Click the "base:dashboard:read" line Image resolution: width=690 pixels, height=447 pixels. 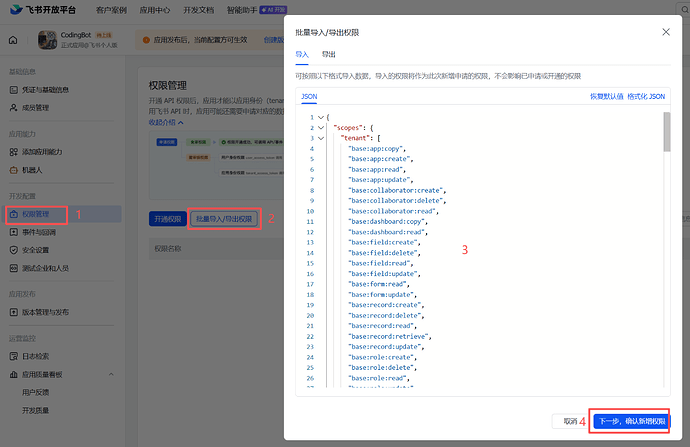[x=388, y=232]
